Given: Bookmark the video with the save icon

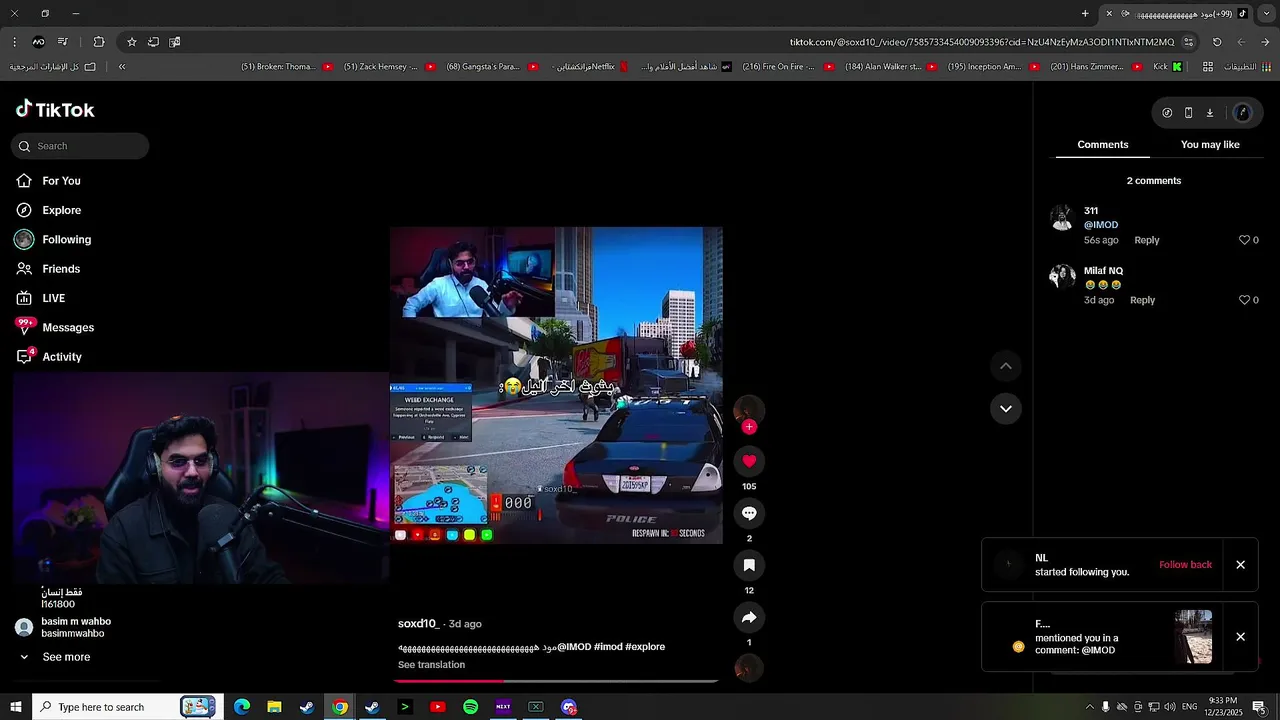Looking at the screenshot, I should pos(749,565).
